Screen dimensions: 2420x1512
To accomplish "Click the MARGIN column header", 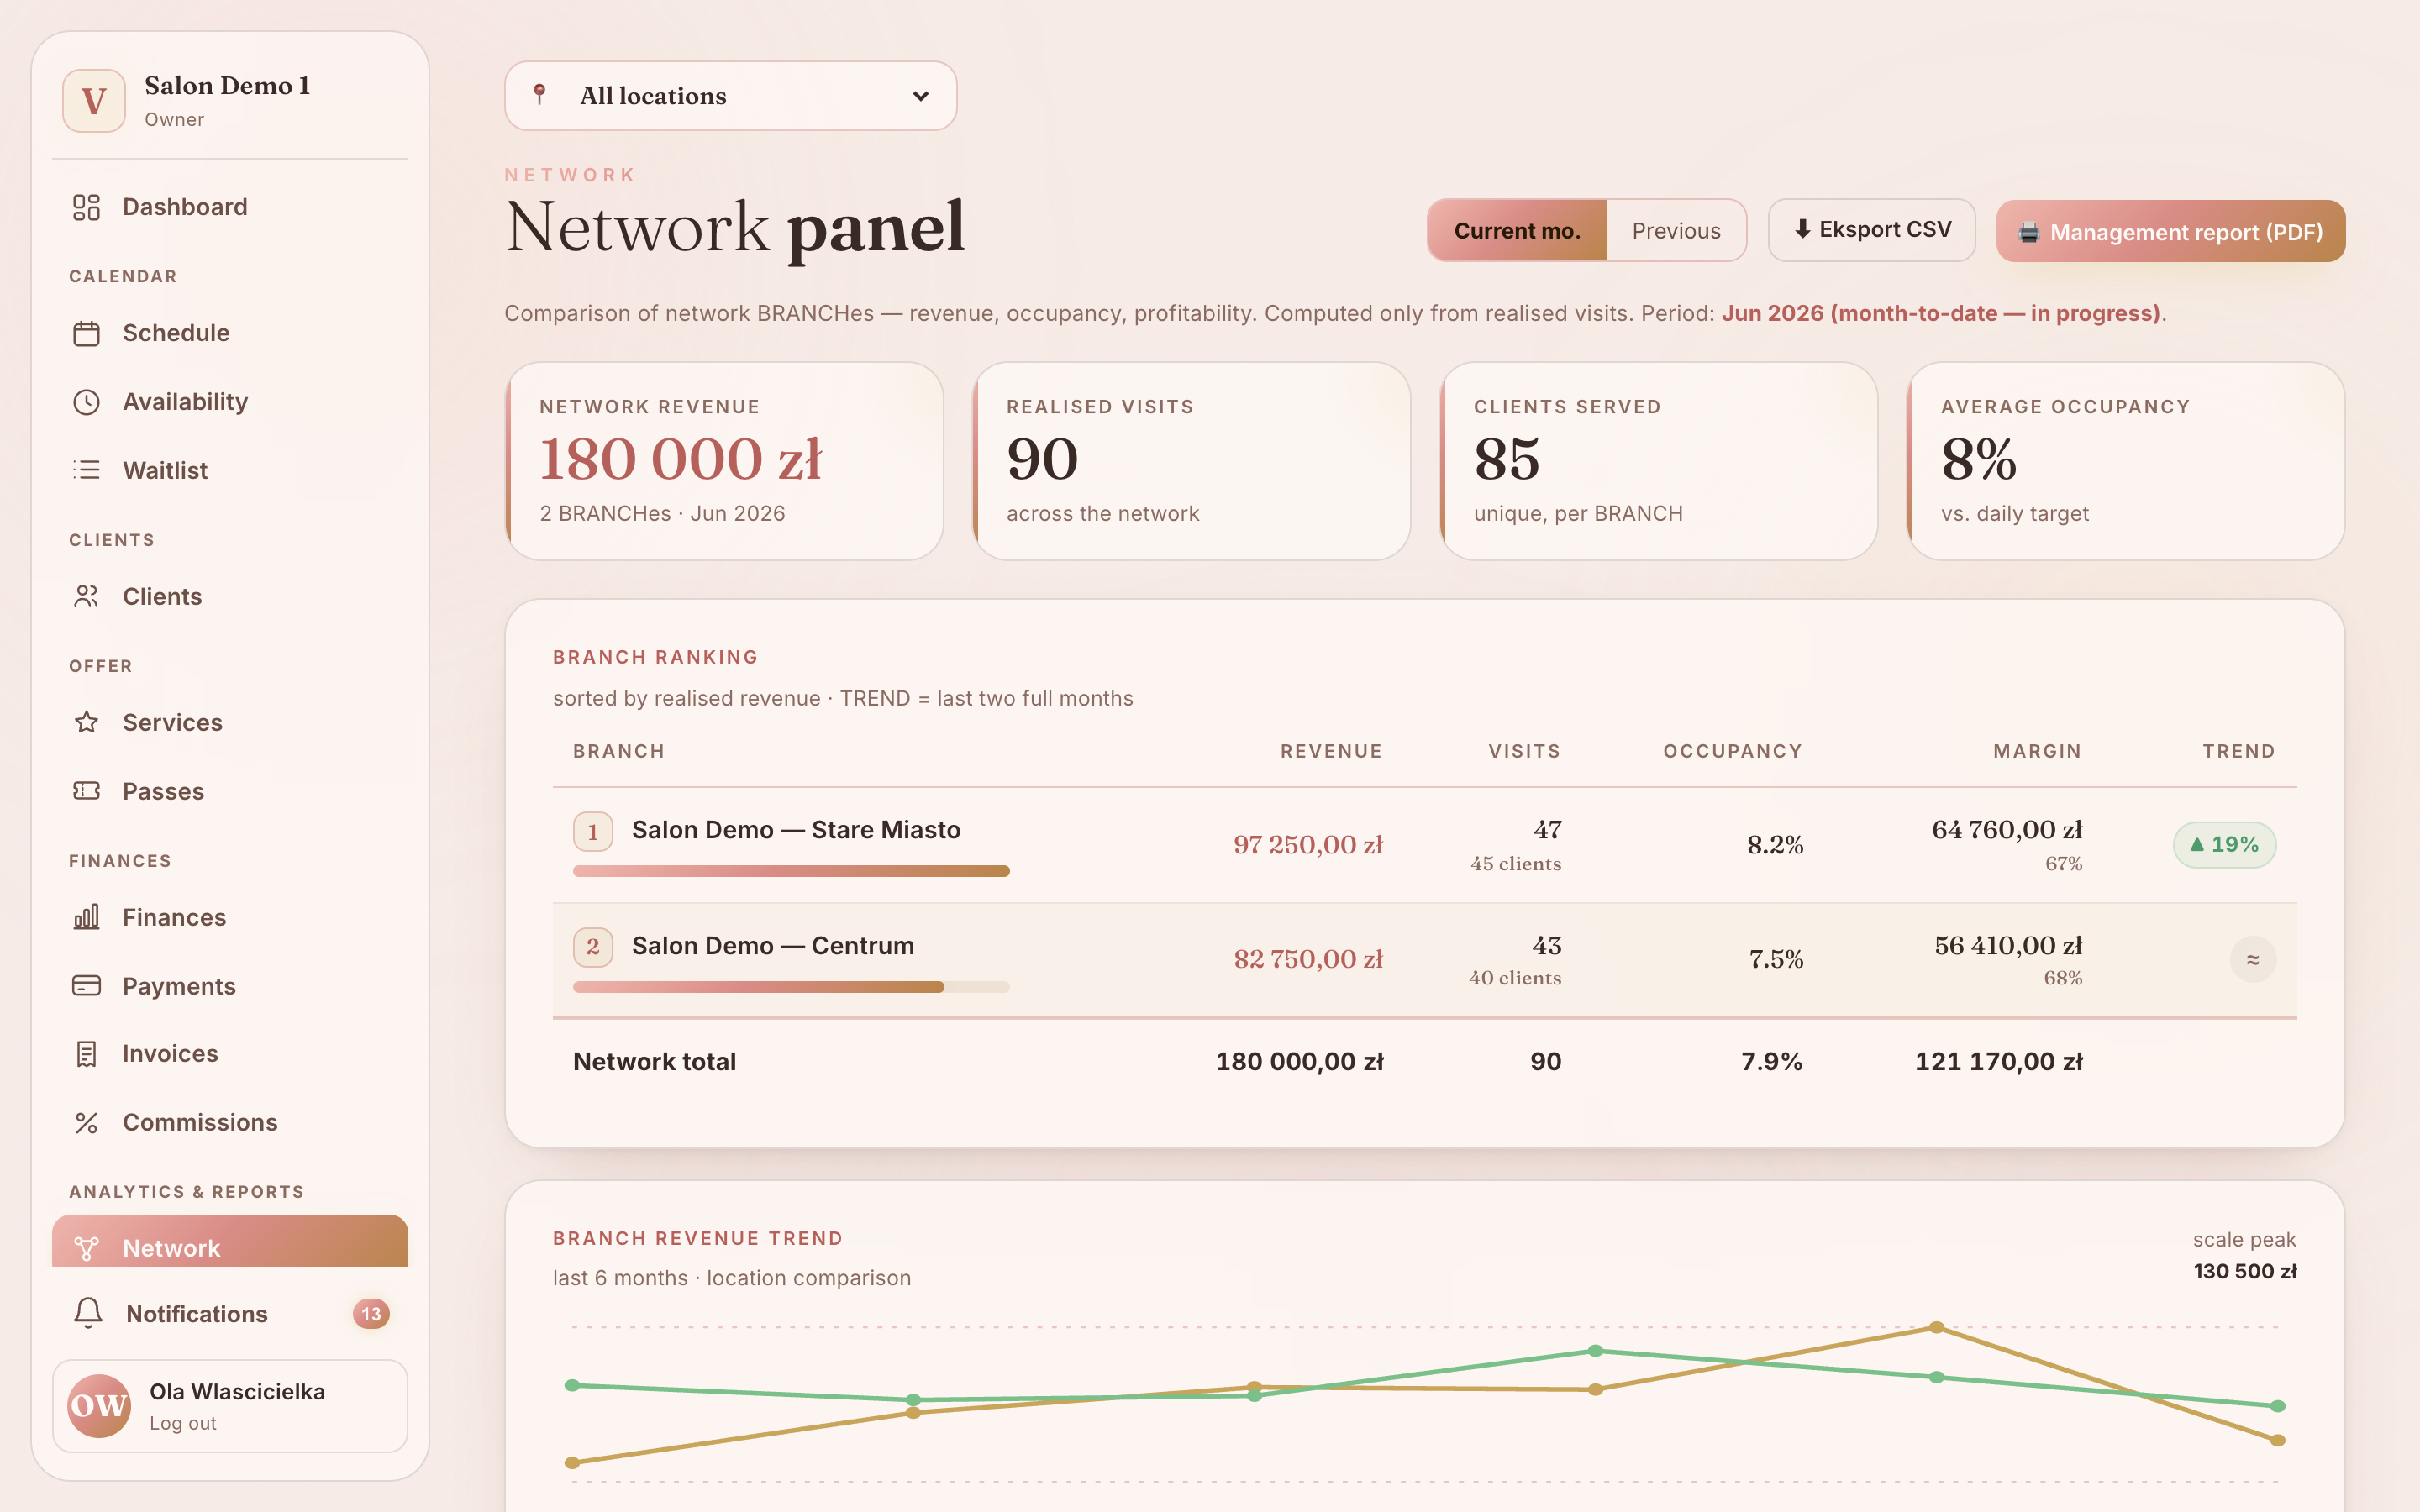I will click(2037, 751).
